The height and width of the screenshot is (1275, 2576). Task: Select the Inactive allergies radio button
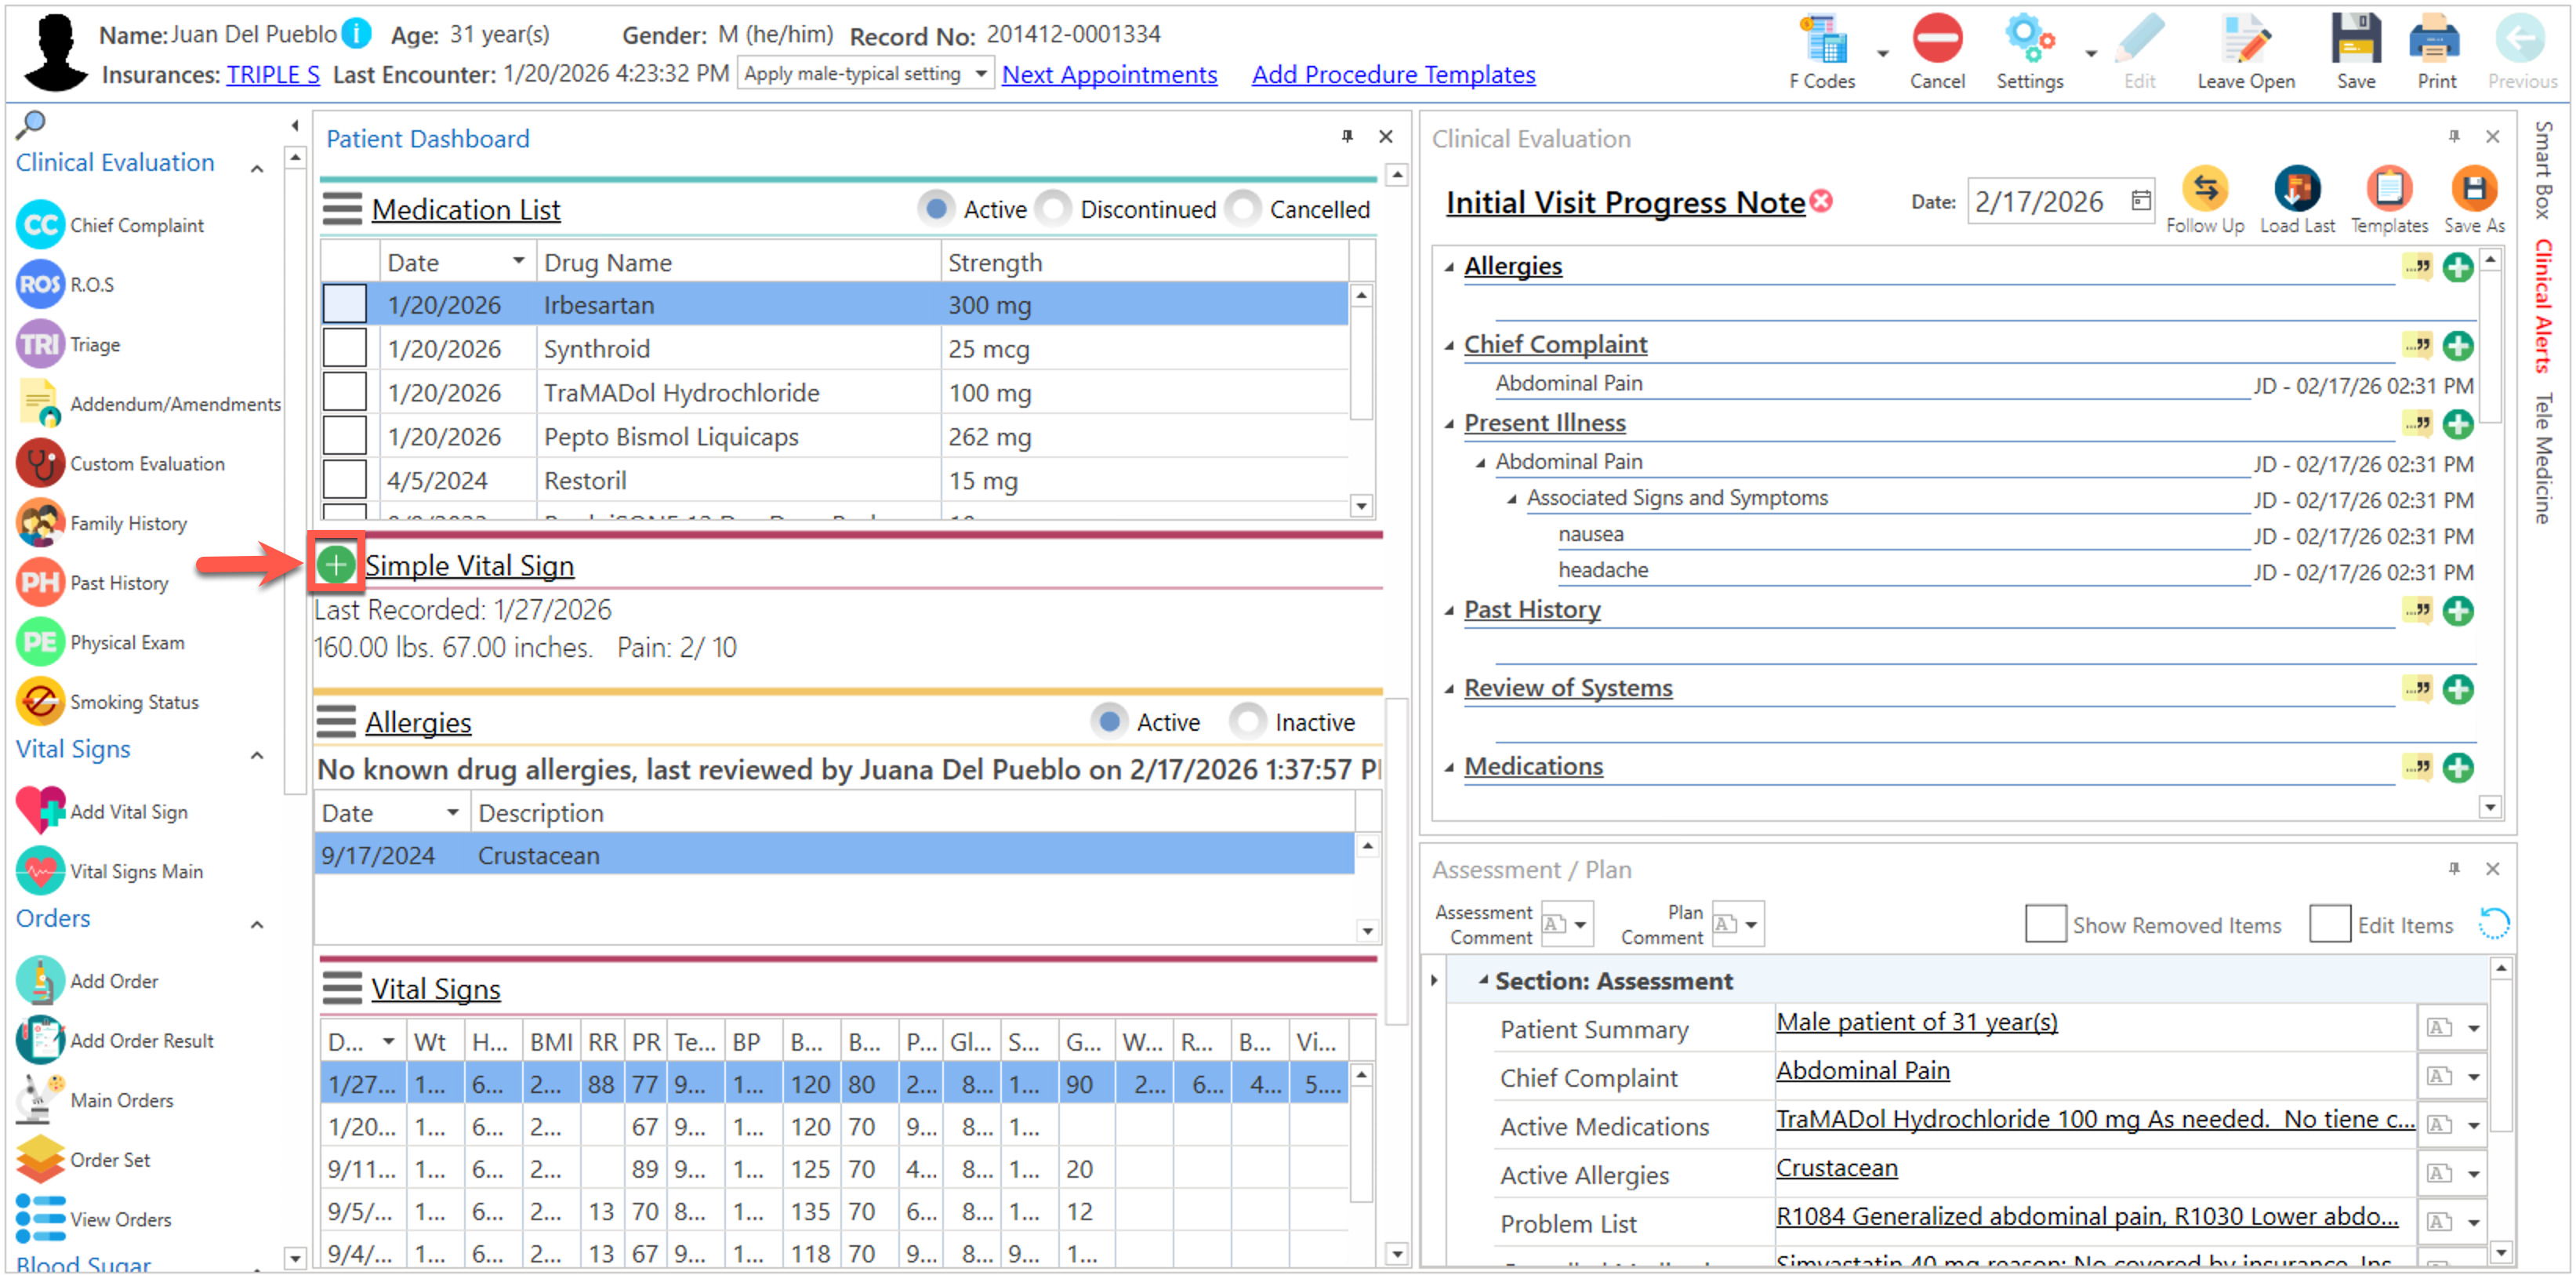point(1247,721)
